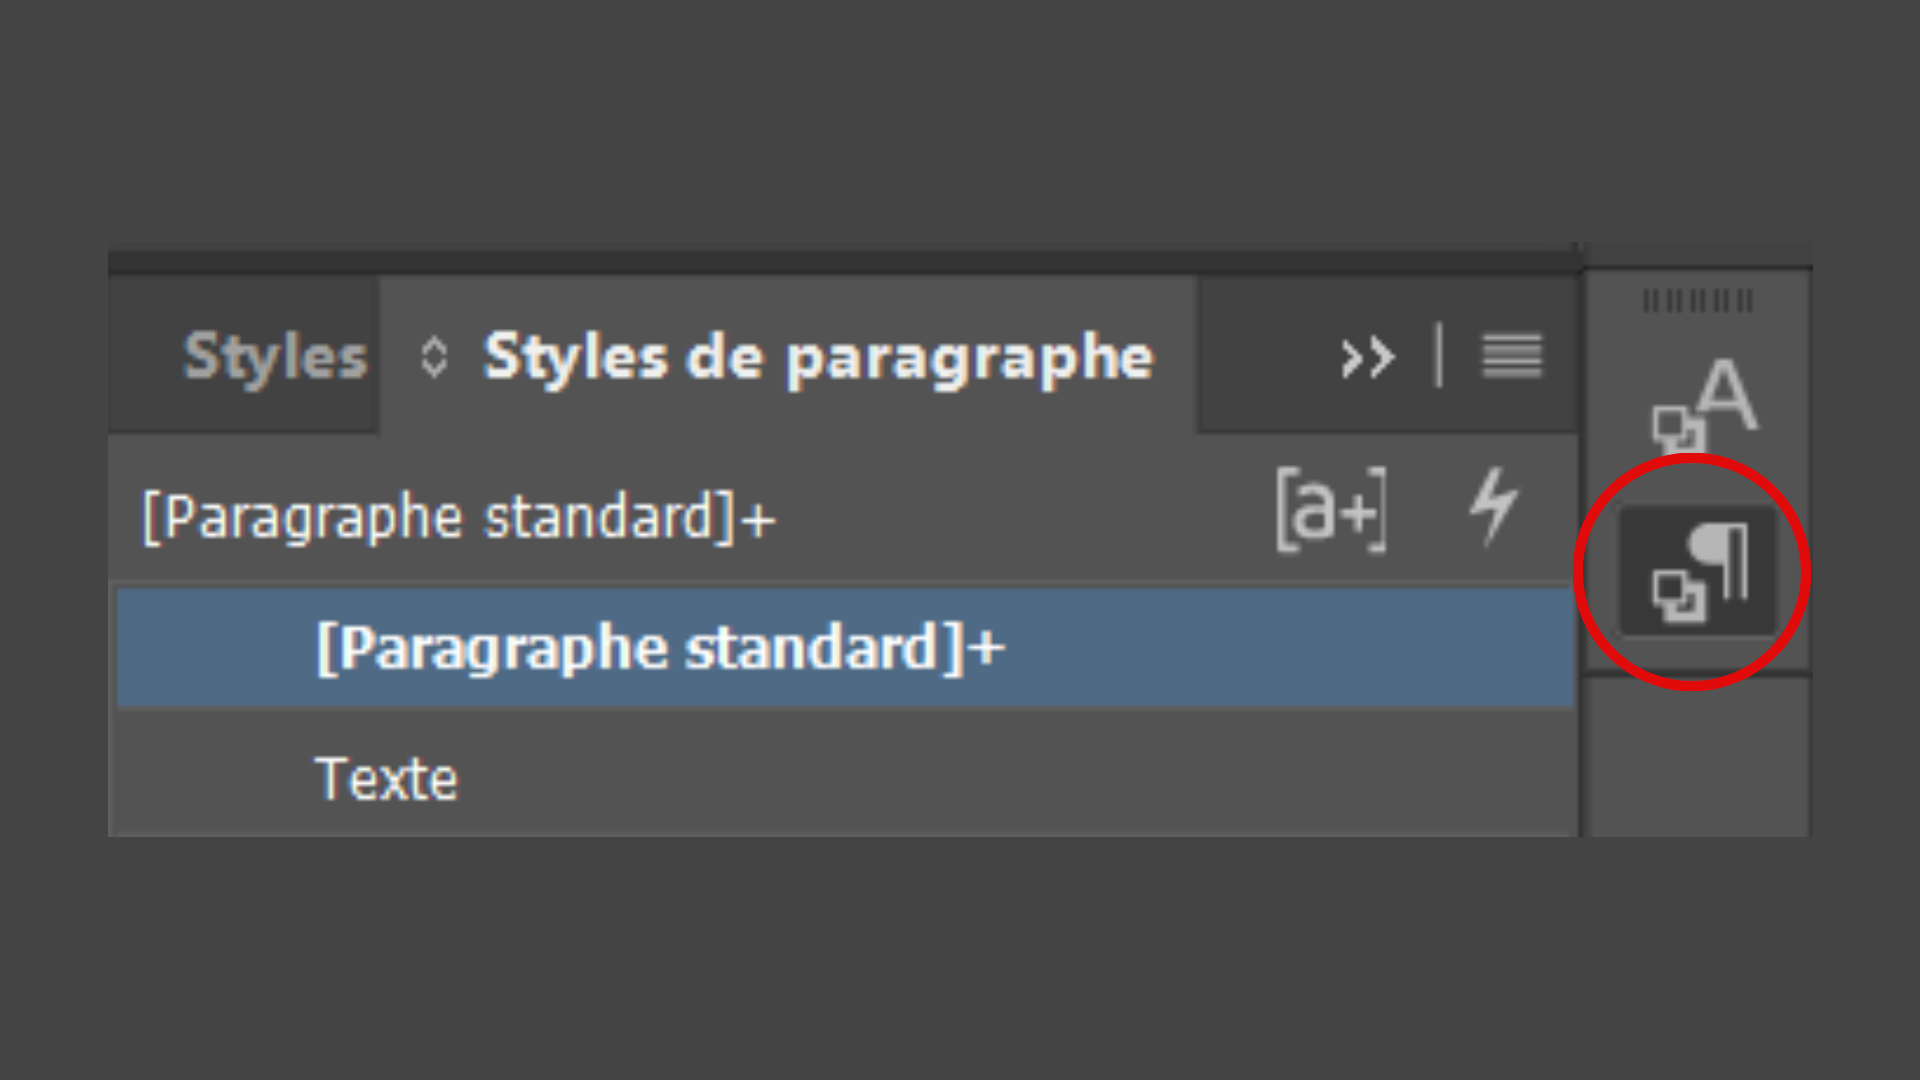Click the circled Paragraph Styles dock icon

click(x=1698, y=571)
